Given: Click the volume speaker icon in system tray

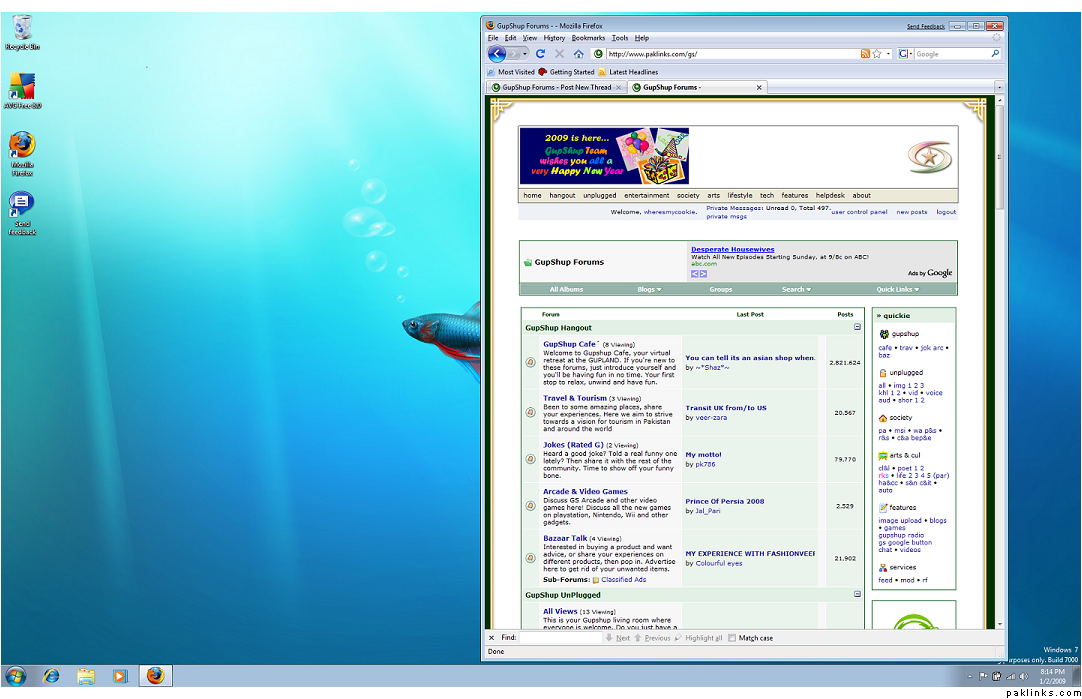Looking at the screenshot, I should point(1024,677).
